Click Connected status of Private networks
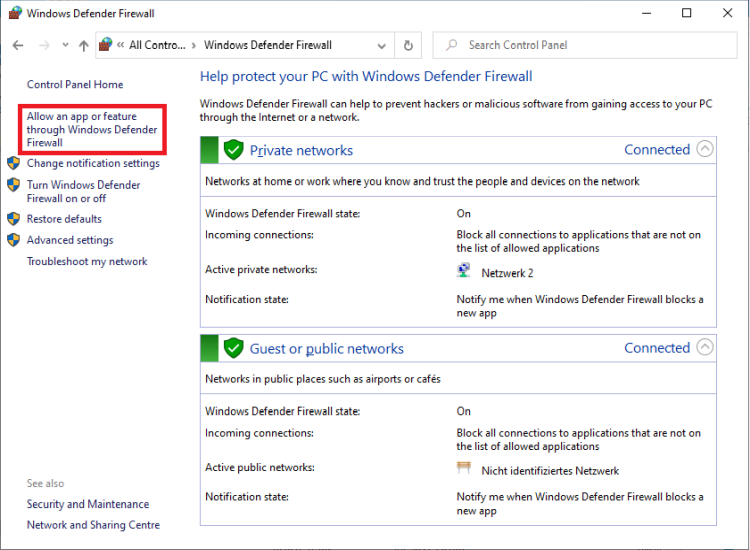This screenshot has height=550, width=750. (657, 150)
